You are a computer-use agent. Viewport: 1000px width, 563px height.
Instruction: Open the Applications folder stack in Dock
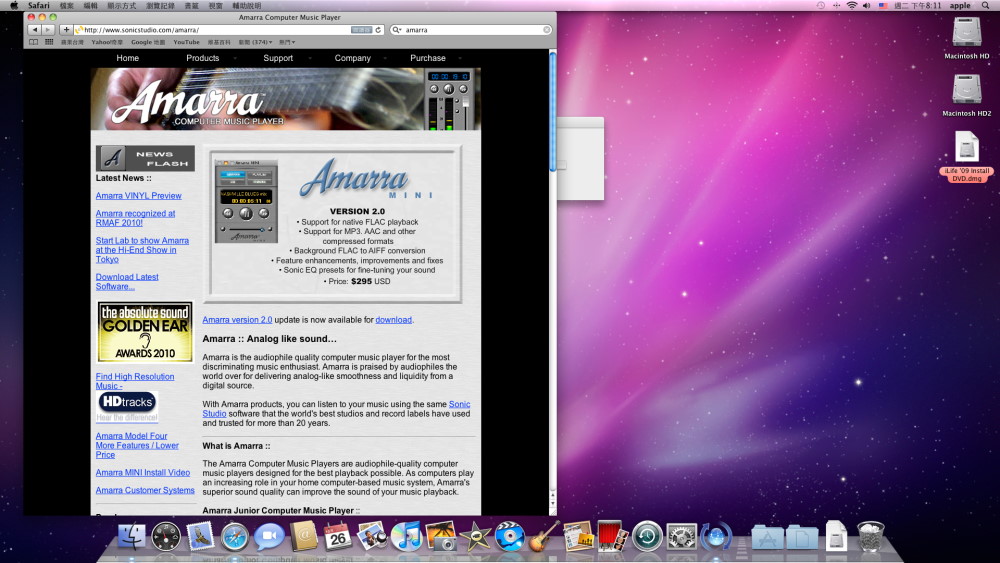tap(767, 537)
